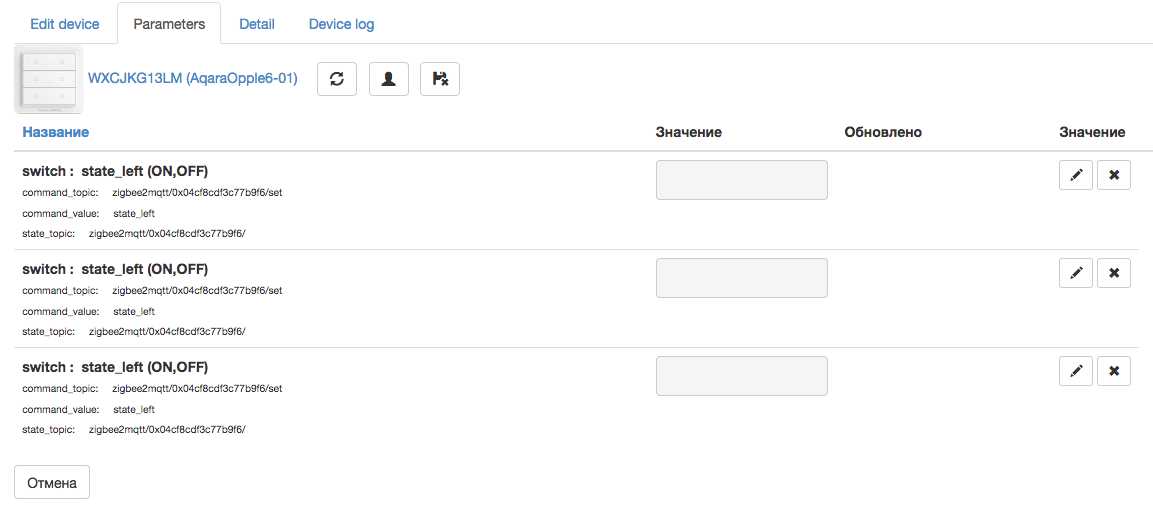The width and height of the screenshot is (1153, 512).
Task: Click the user silhouette icon button
Action: point(389,79)
